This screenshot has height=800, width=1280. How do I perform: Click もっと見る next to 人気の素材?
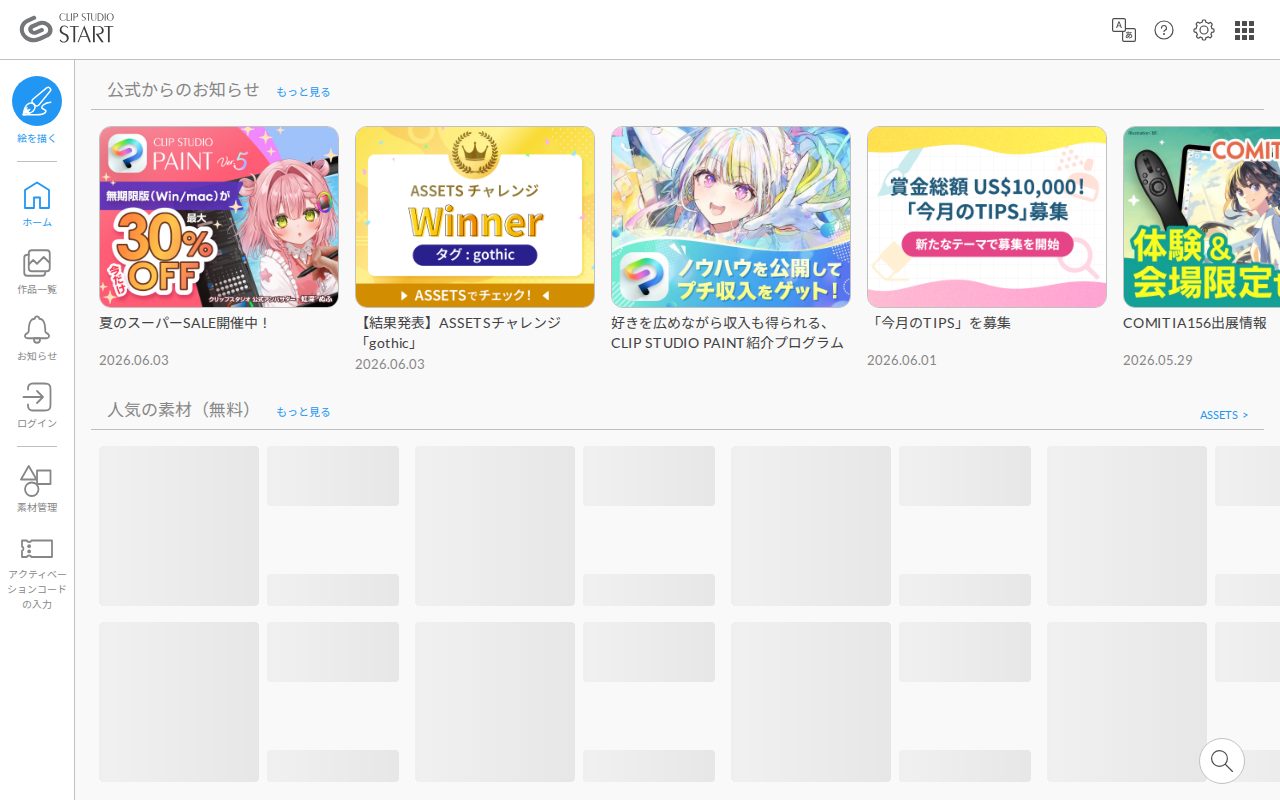[303, 412]
